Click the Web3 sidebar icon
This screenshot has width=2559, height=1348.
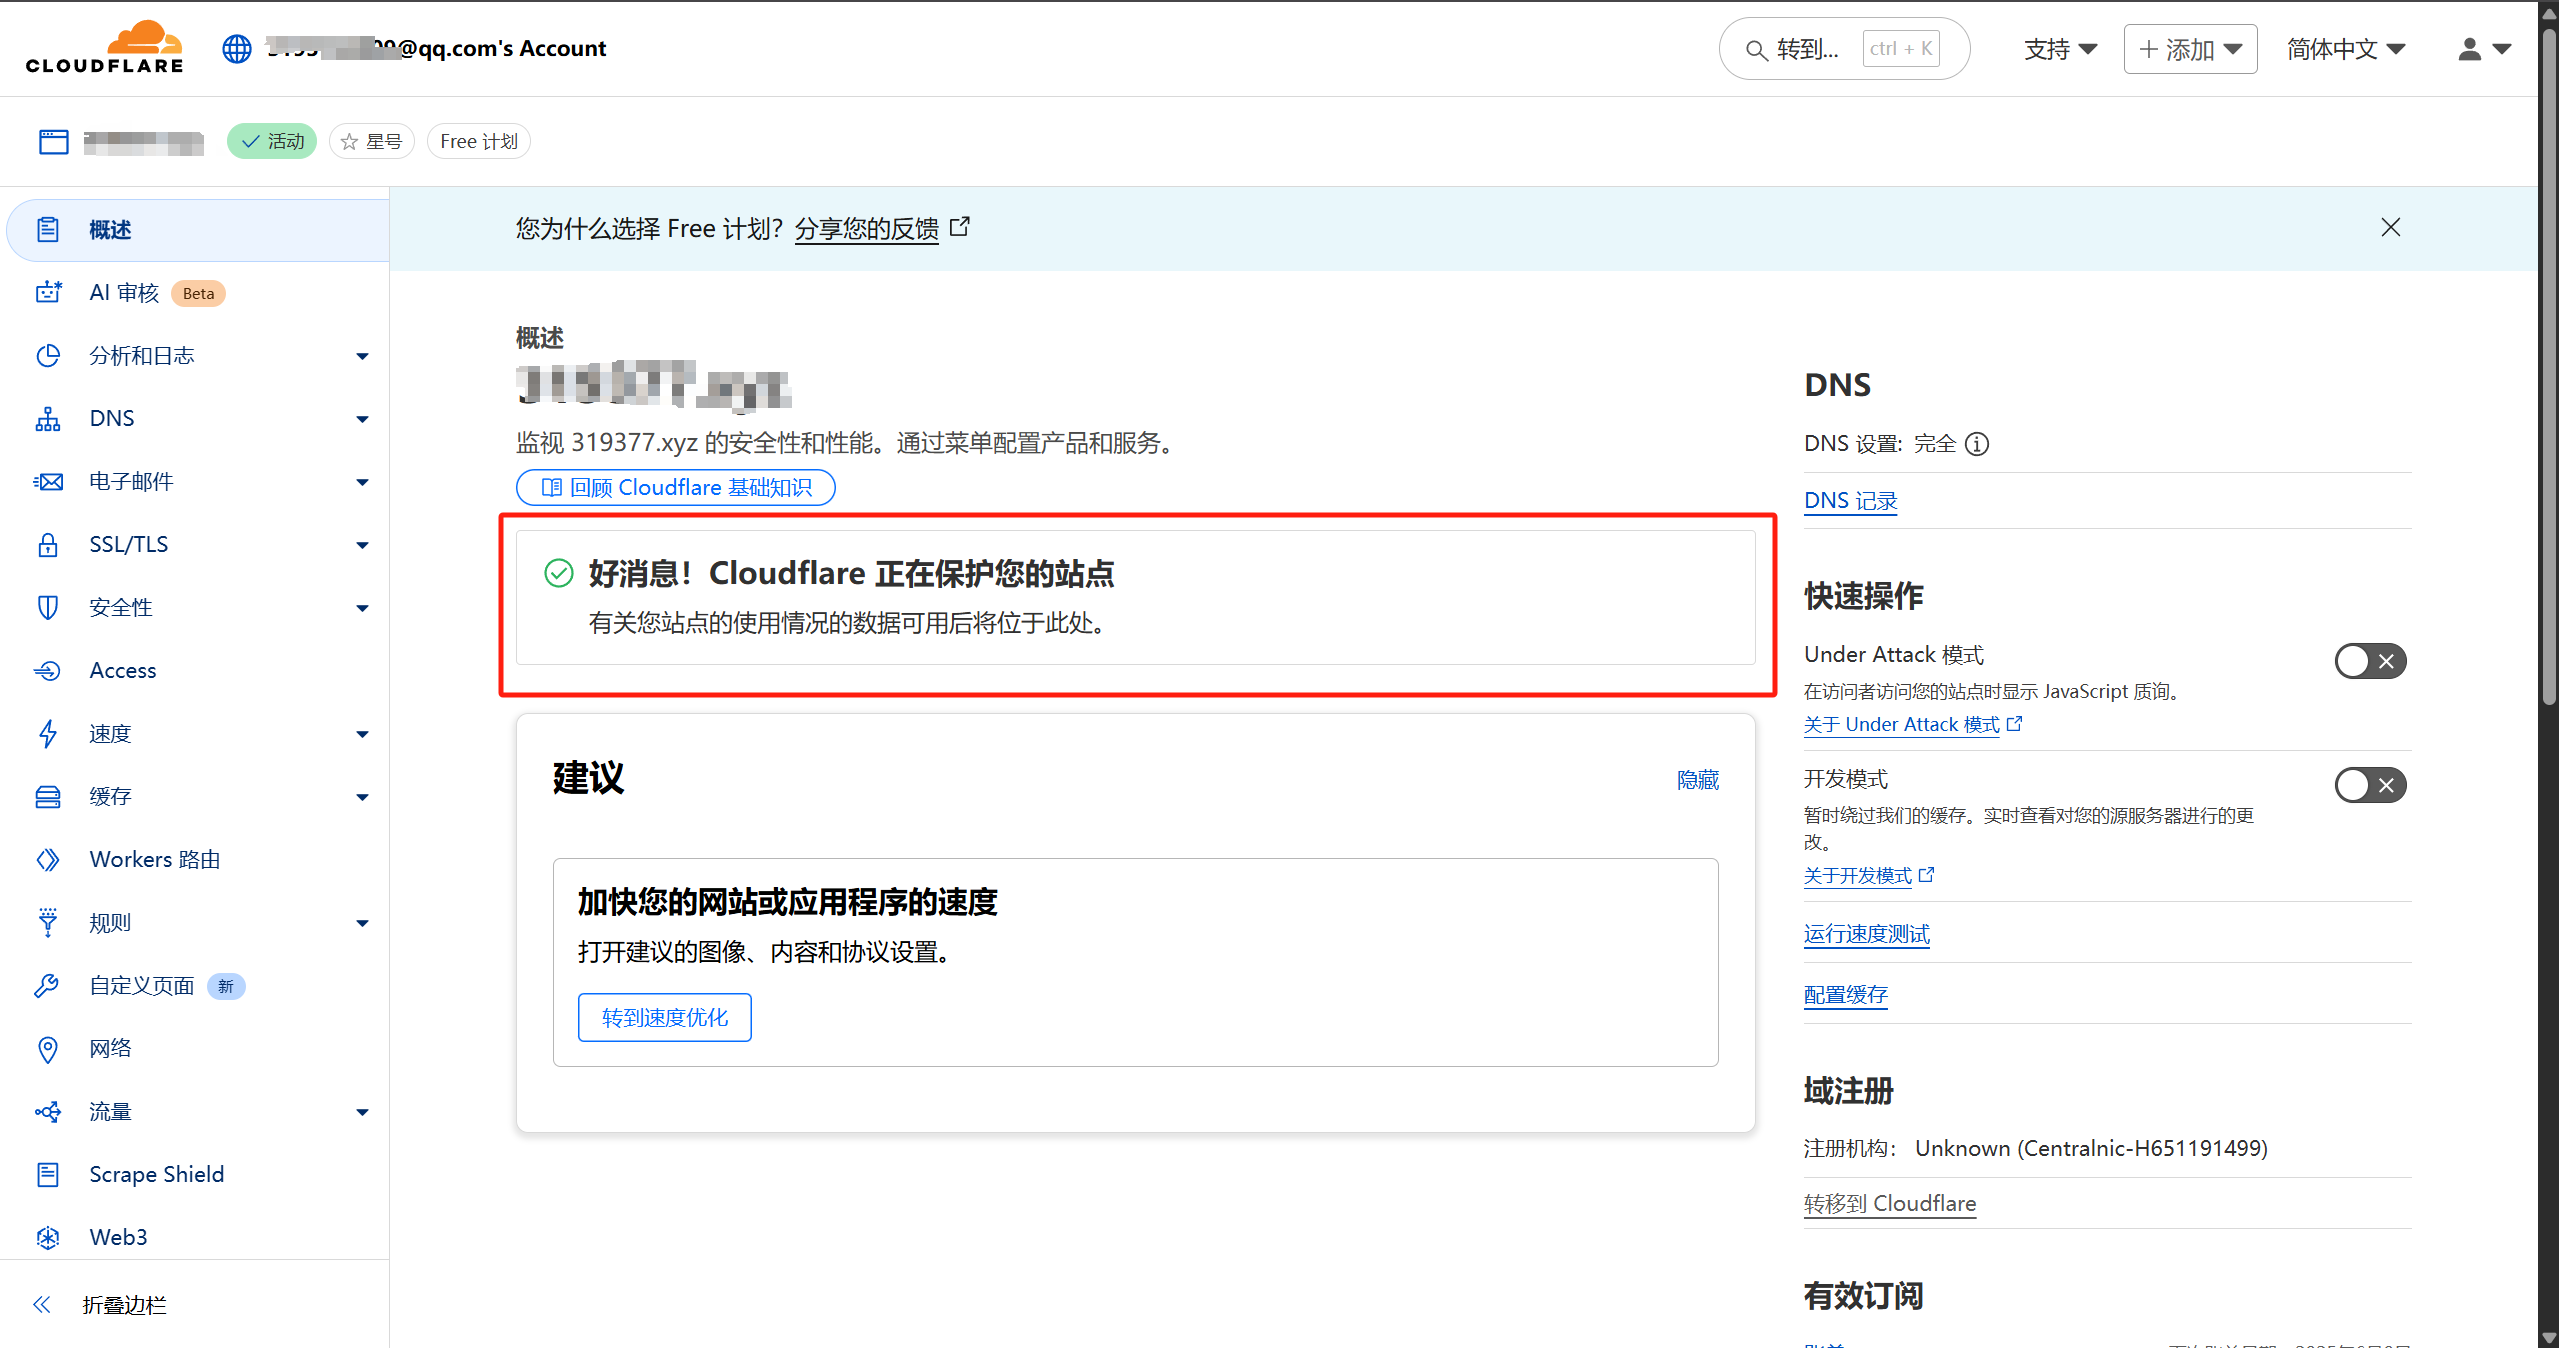pyautogui.click(x=48, y=1237)
